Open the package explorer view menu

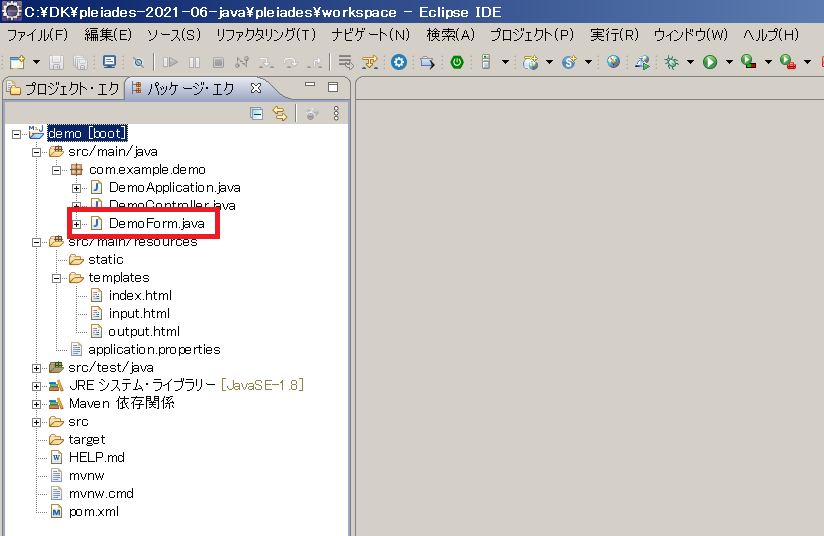point(336,113)
